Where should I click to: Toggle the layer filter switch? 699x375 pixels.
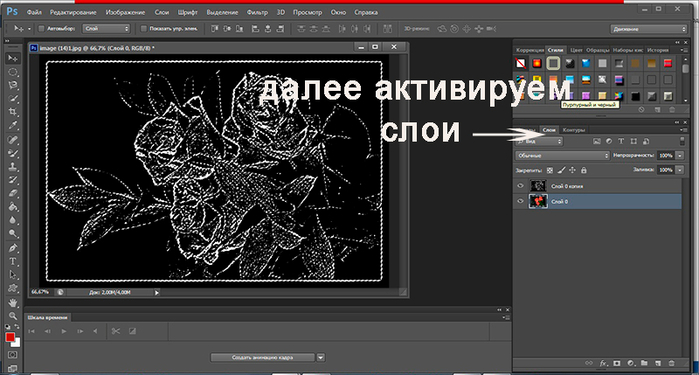coord(682,141)
